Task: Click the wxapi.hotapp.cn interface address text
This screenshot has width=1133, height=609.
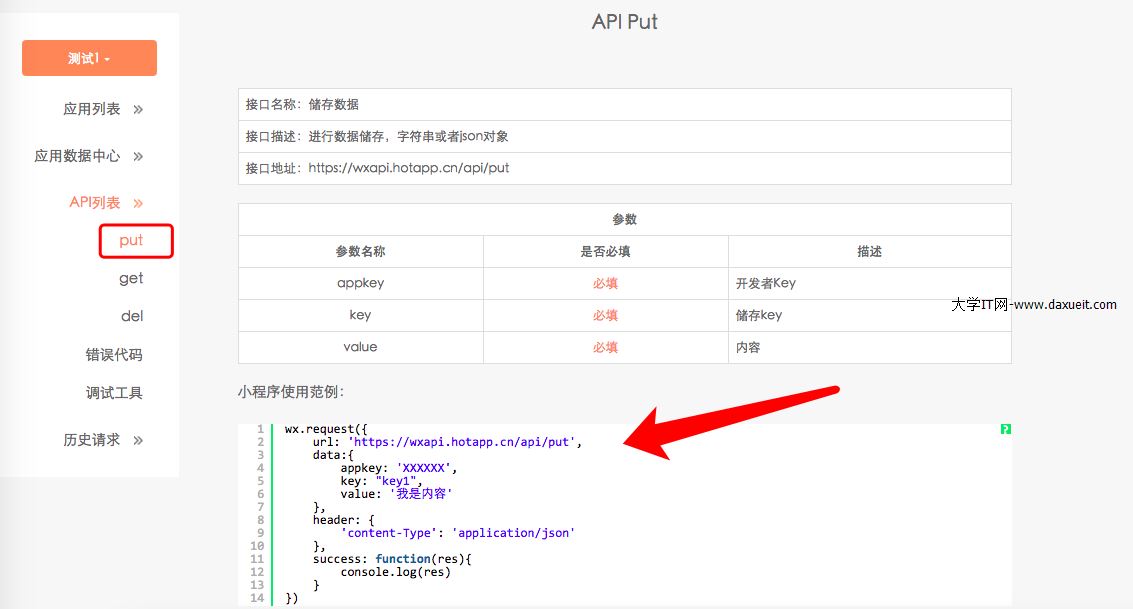Action: (x=408, y=168)
